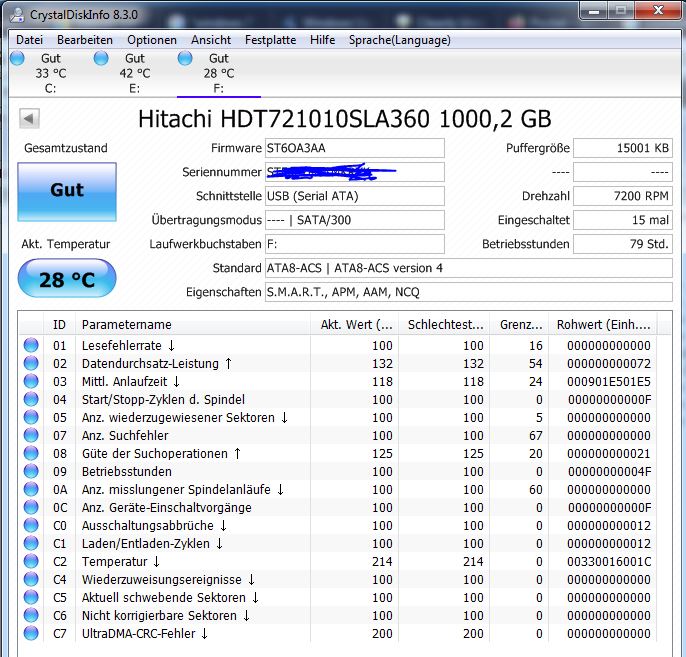Click the Standard field ATA8-ACS

point(469,268)
